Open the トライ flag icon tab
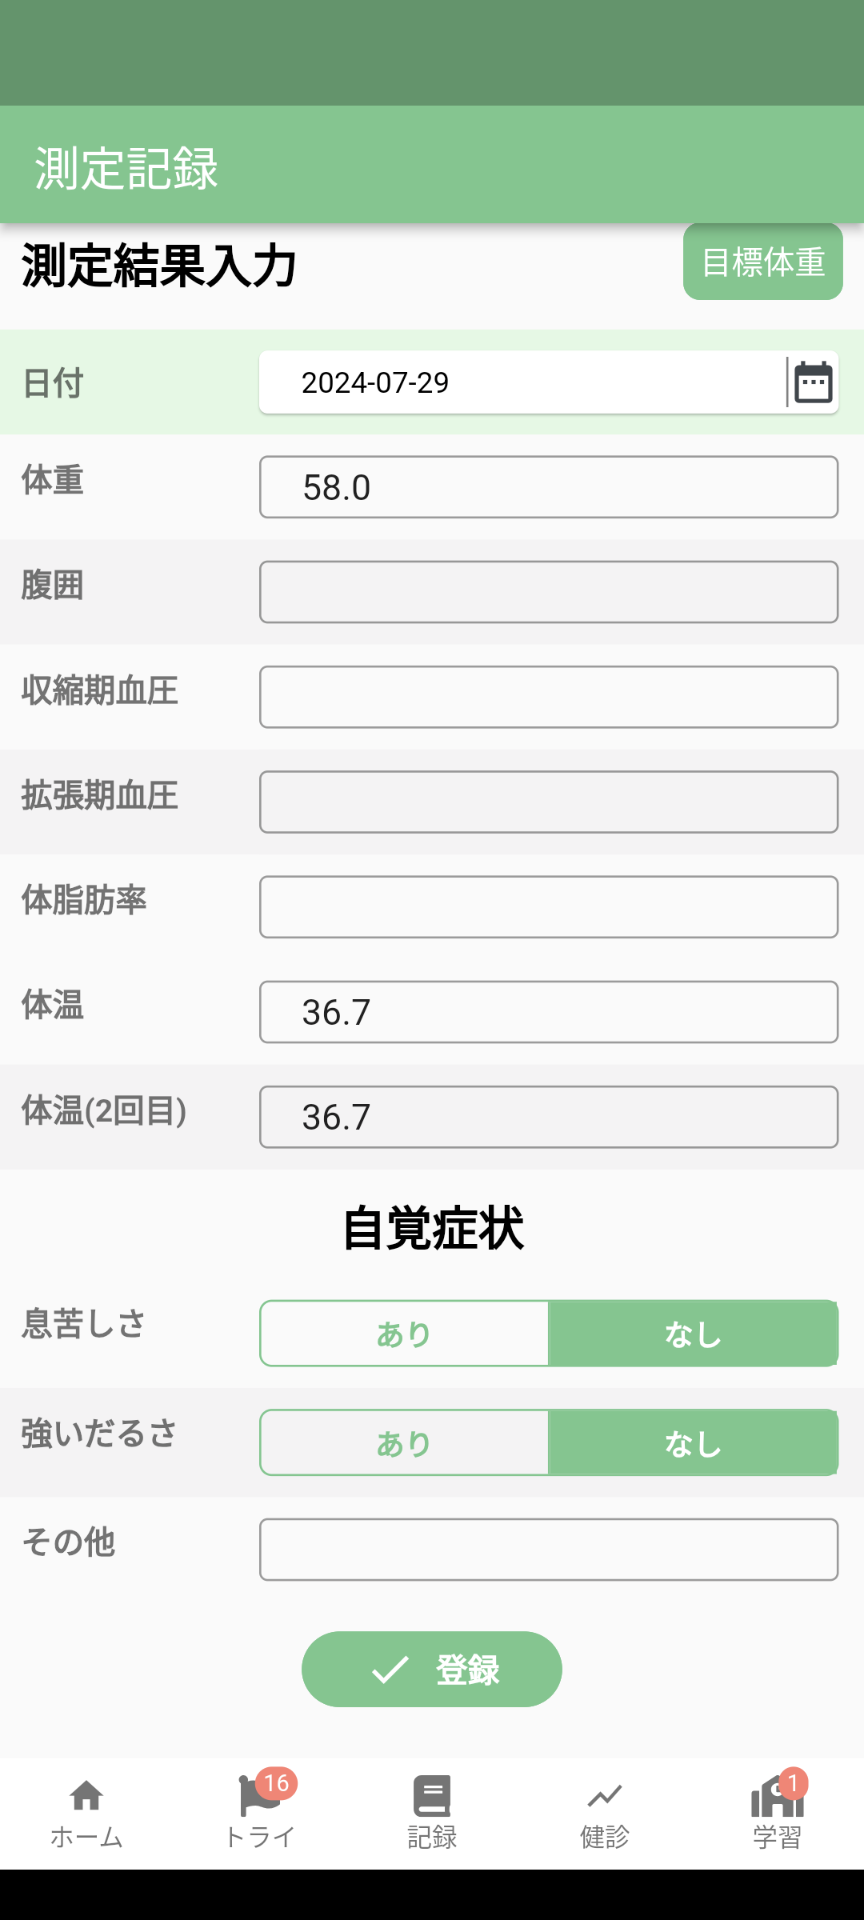Image resolution: width=864 pixels, height=1920 pixels. 259,1796
